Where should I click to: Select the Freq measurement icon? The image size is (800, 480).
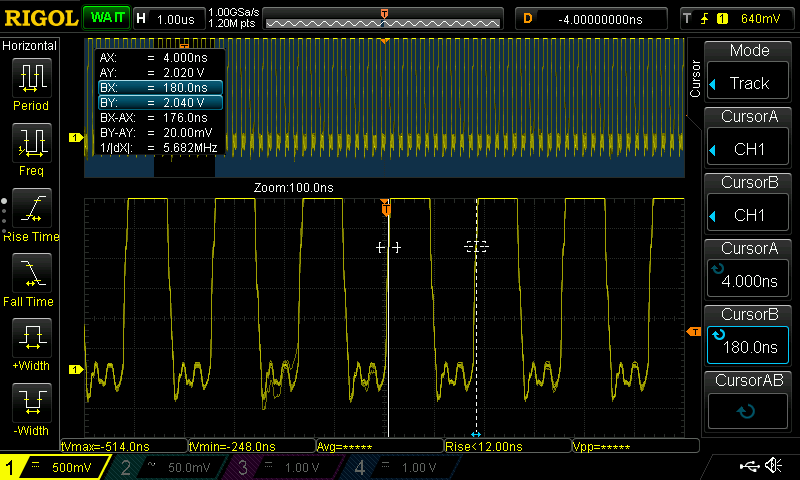coord(31,148)
